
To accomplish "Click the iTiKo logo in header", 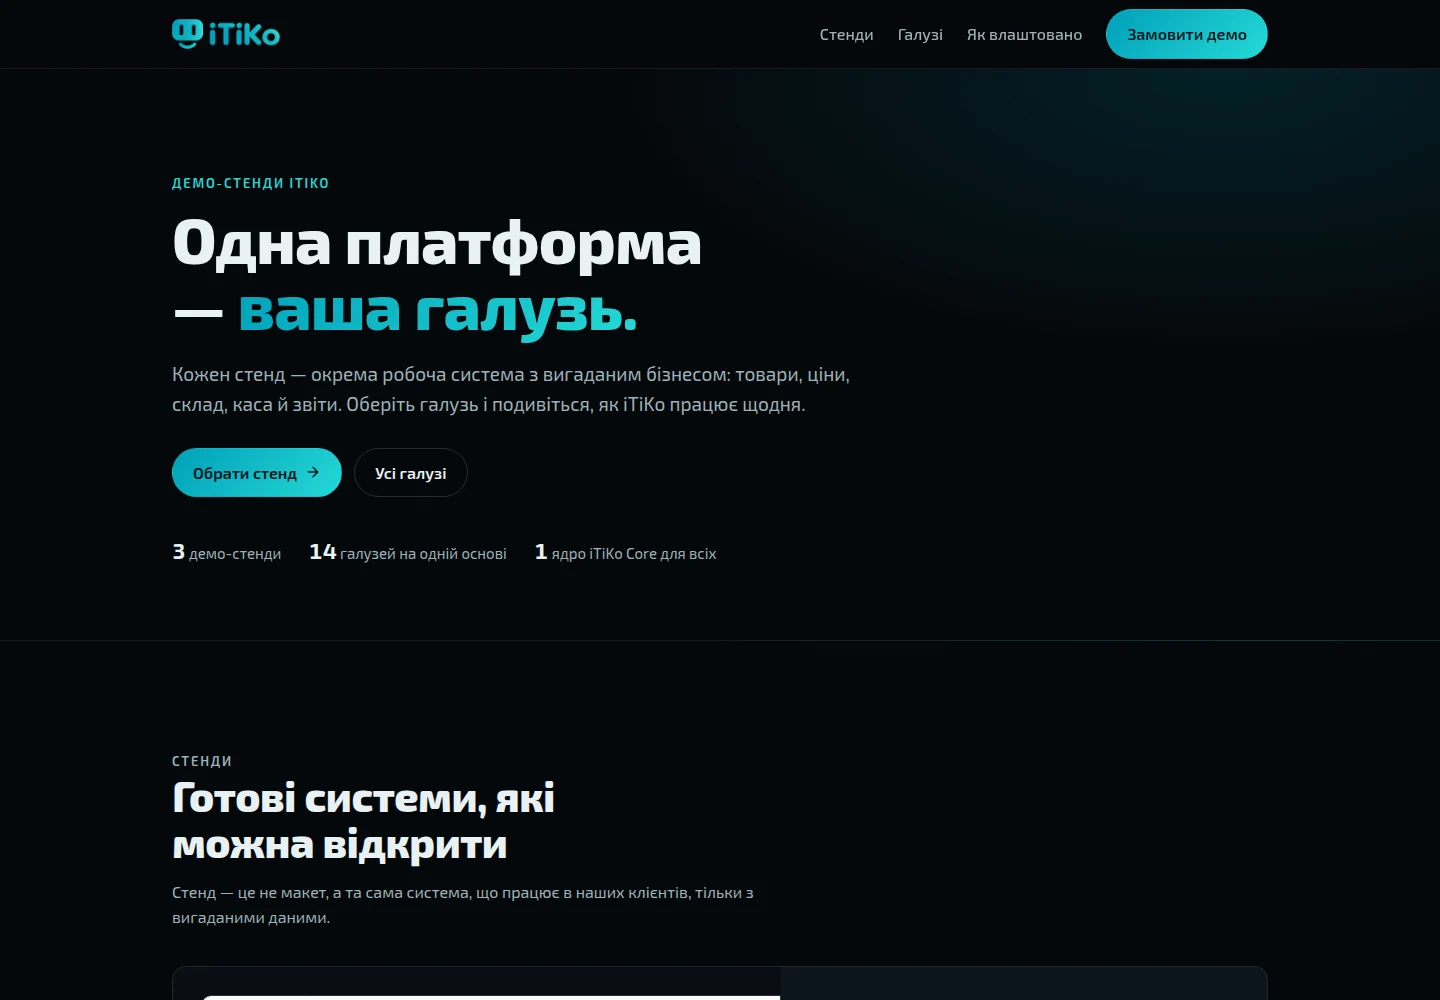I will point(226,34).
